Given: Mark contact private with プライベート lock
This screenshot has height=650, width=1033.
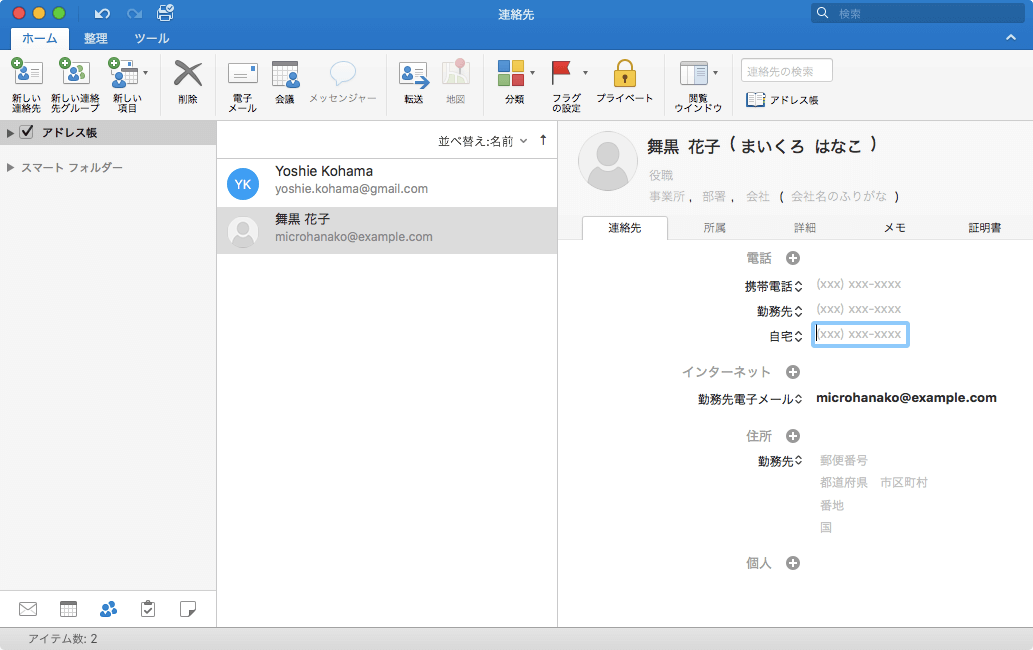Looking at the screenshot, I should (x=625, y=82).
